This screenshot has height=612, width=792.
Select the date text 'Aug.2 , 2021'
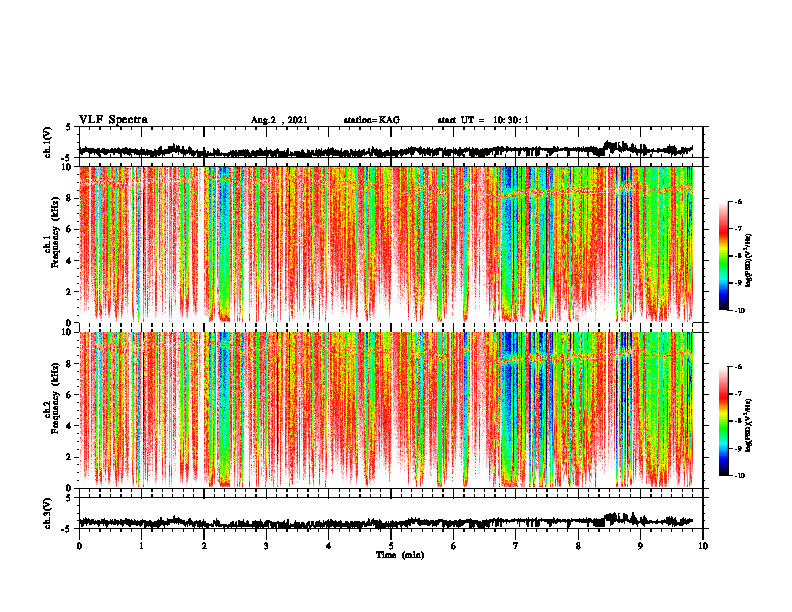(x=279, y=120)
